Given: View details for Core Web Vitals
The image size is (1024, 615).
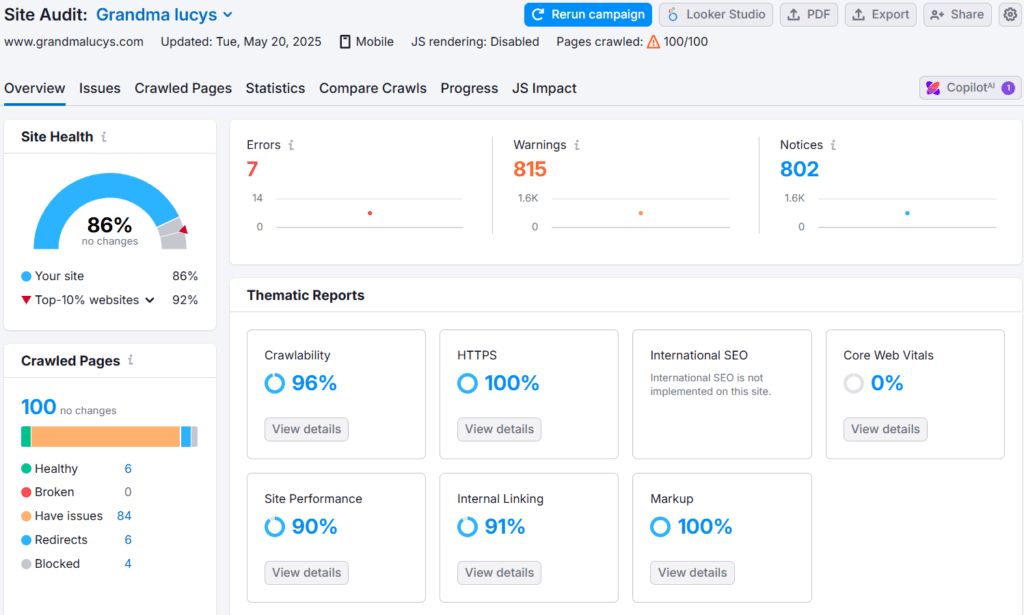Looking at the screenshot, I should pos(885,429).
